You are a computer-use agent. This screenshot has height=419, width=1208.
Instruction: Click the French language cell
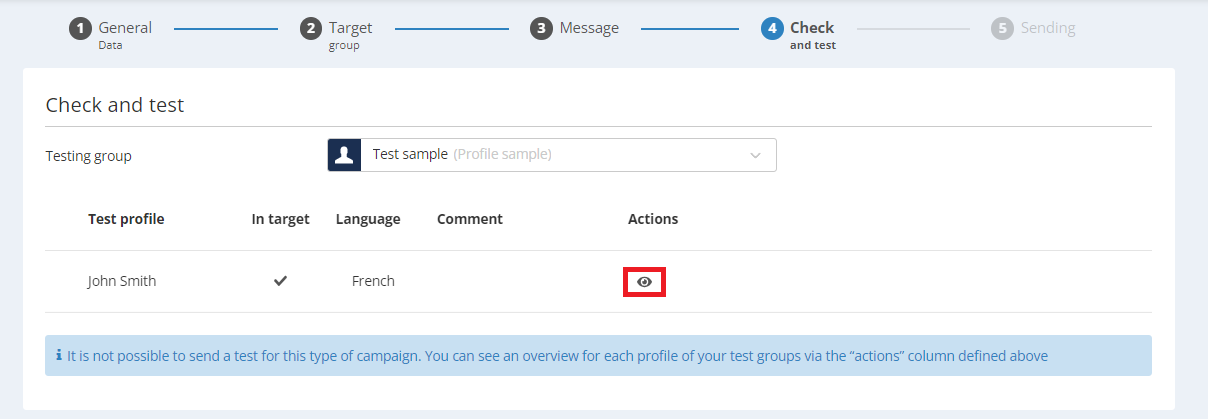[x=373, y=281]
